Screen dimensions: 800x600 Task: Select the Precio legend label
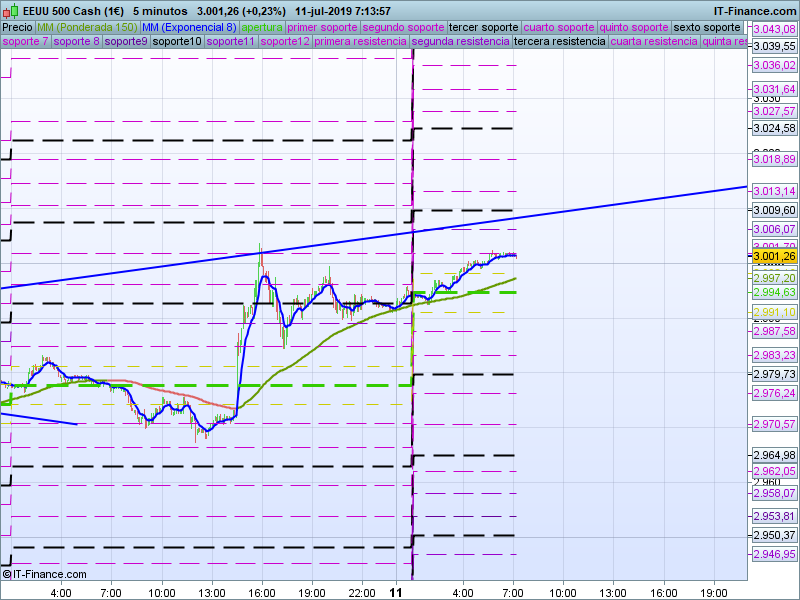(17, 27)
